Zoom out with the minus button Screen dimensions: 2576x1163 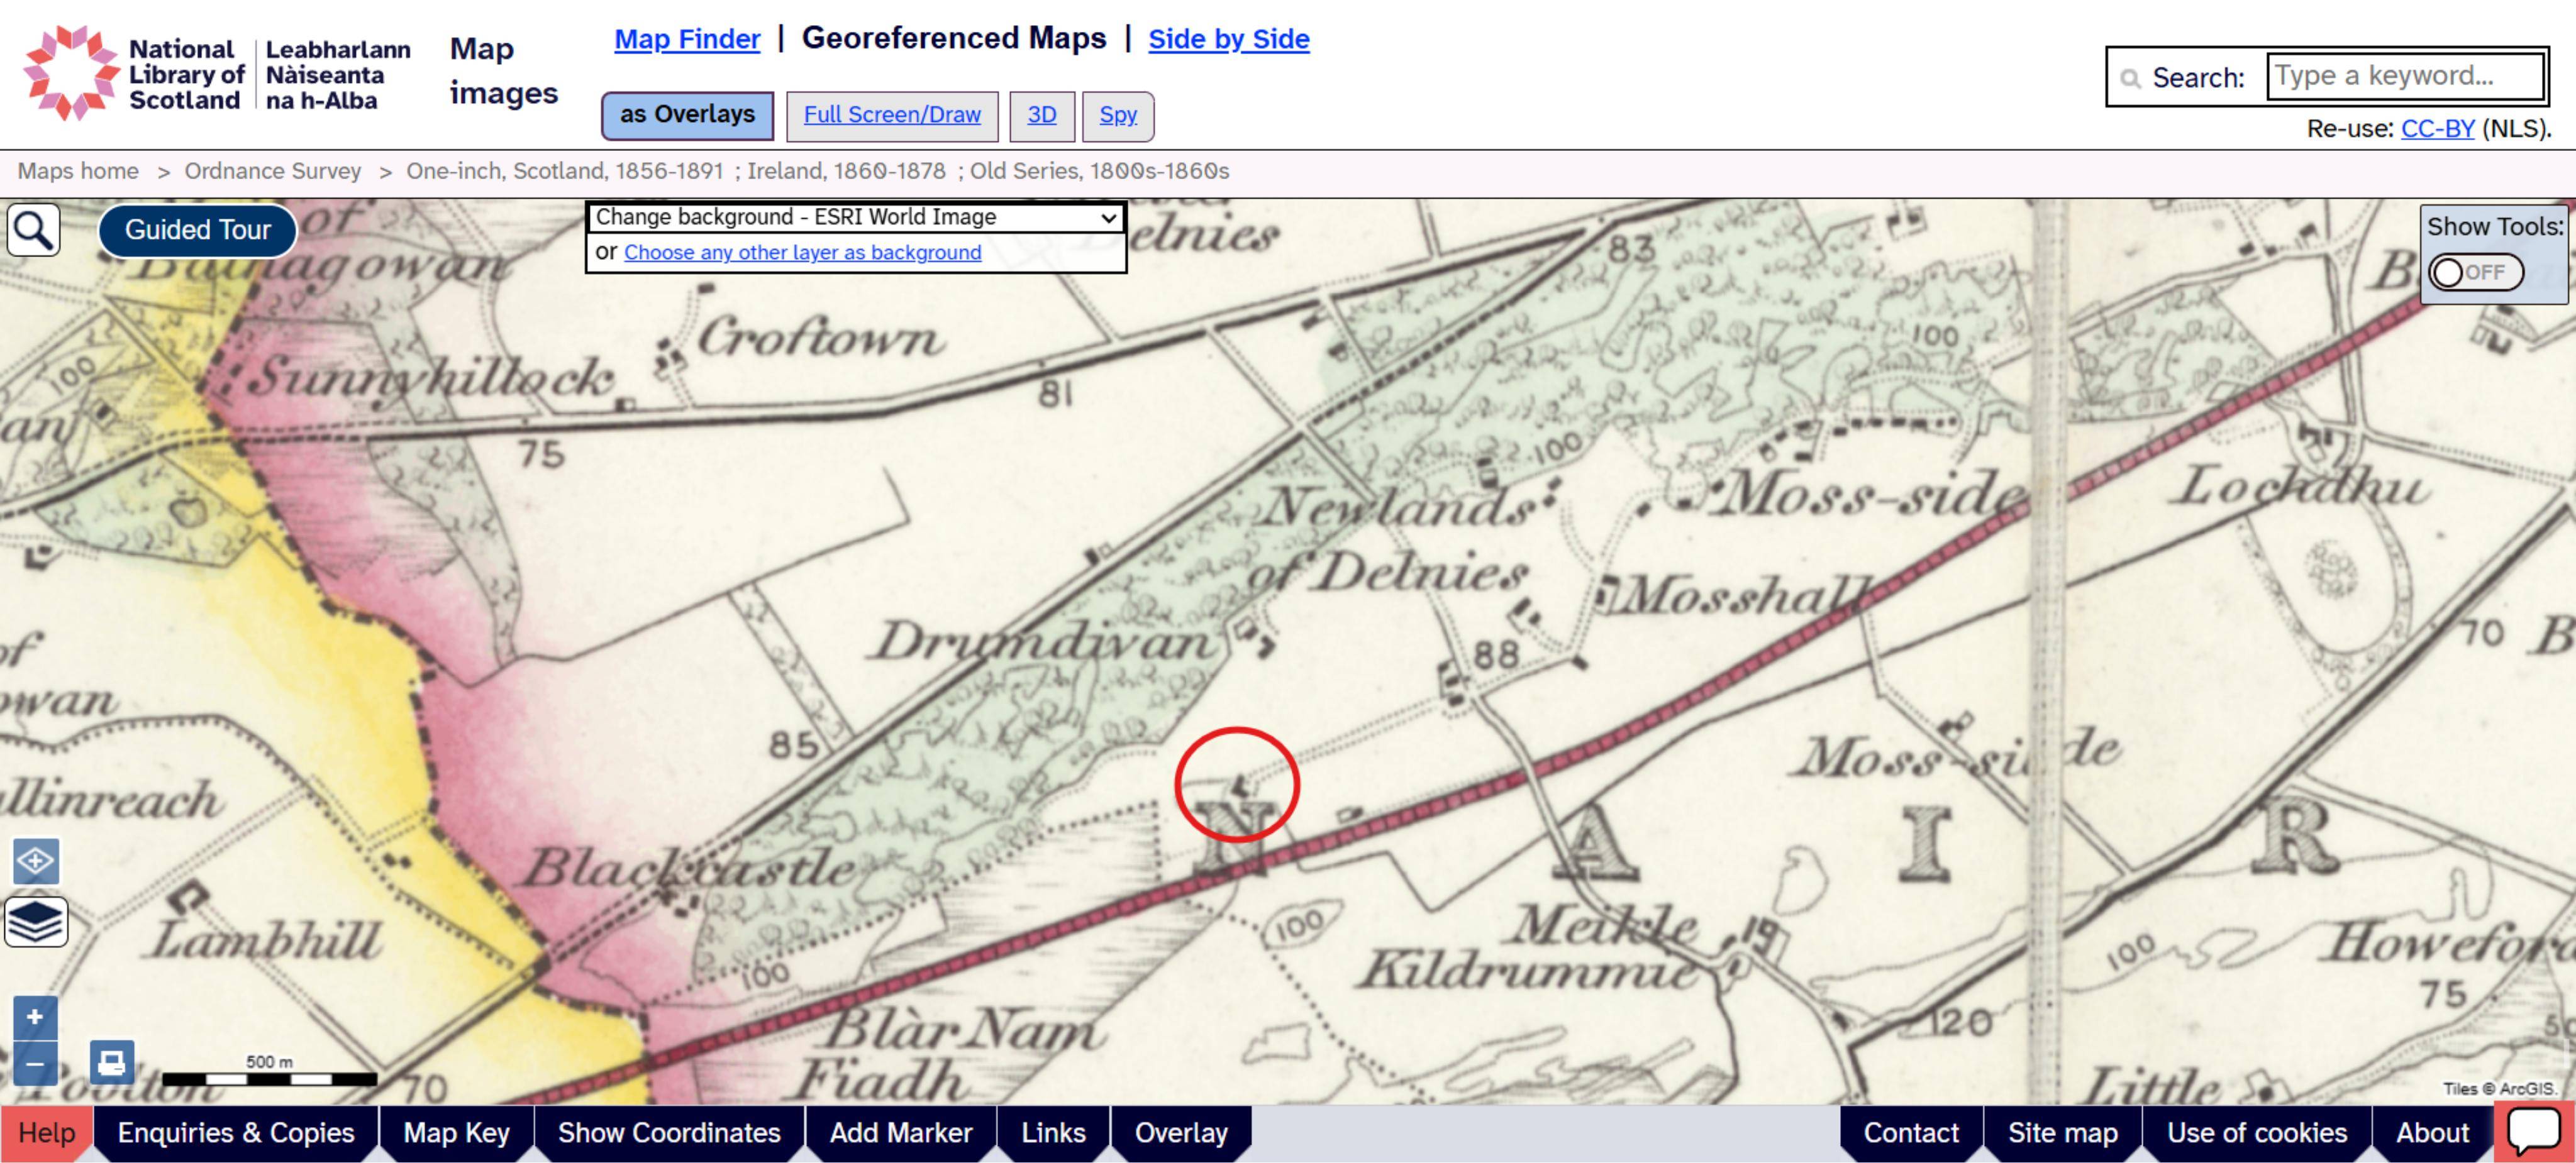(35, 1063)
